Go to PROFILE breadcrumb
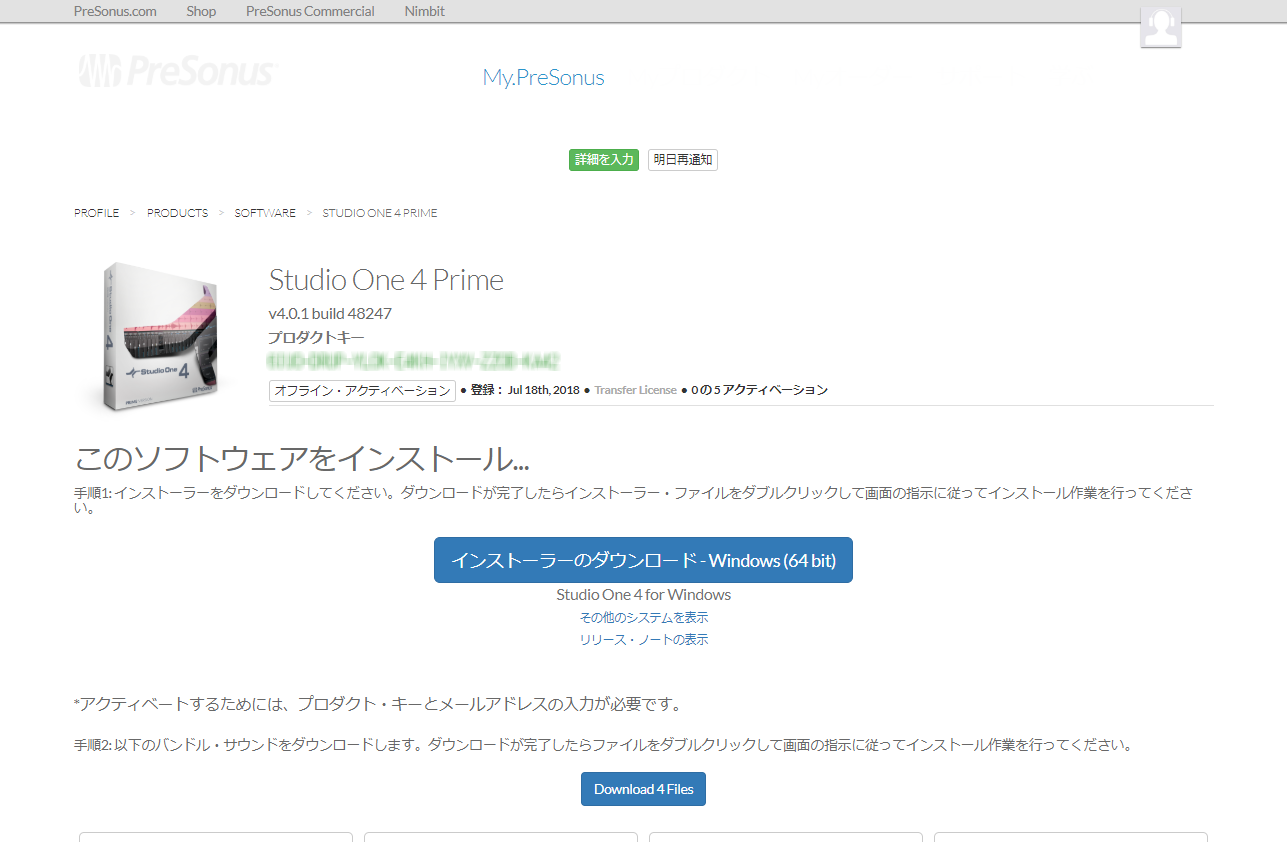This screenshot has width=1287, height=842. tap(97, 213)
